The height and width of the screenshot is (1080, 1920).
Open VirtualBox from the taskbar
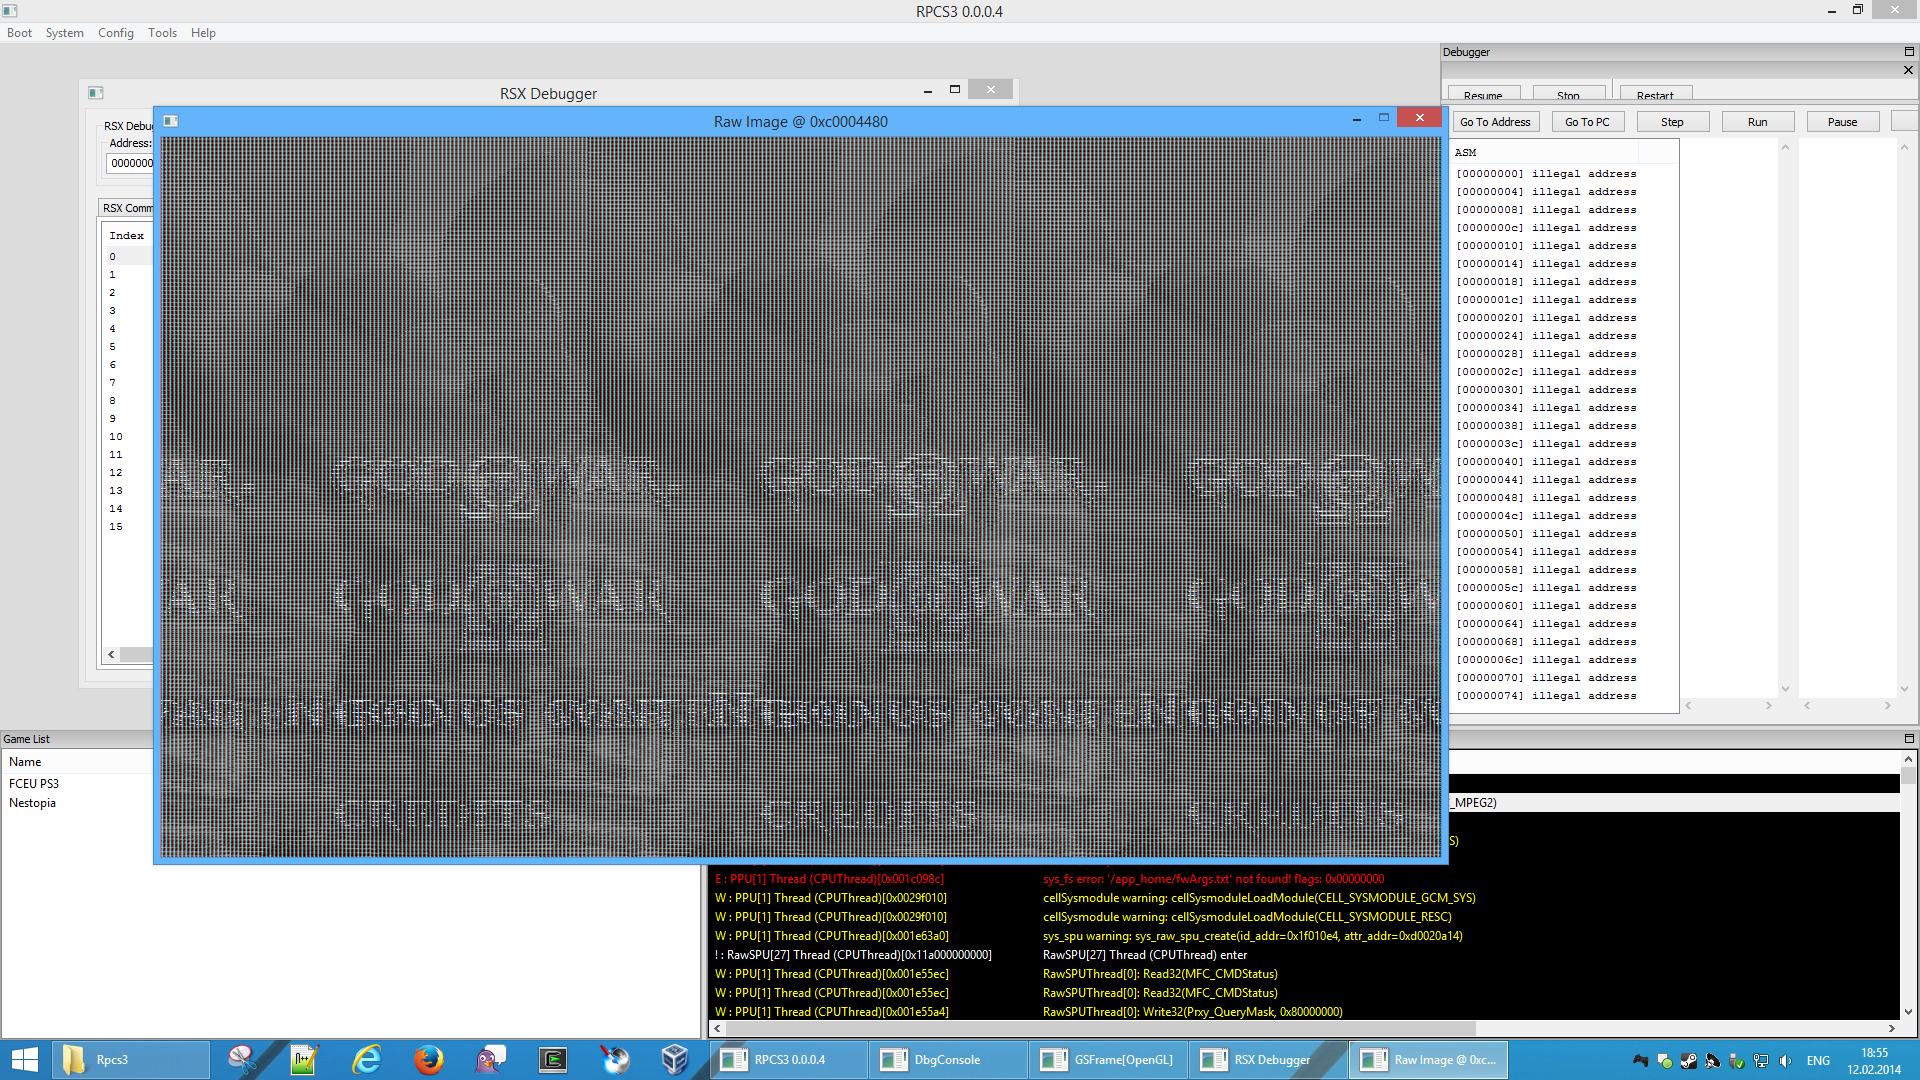[x=675, y=1060]
